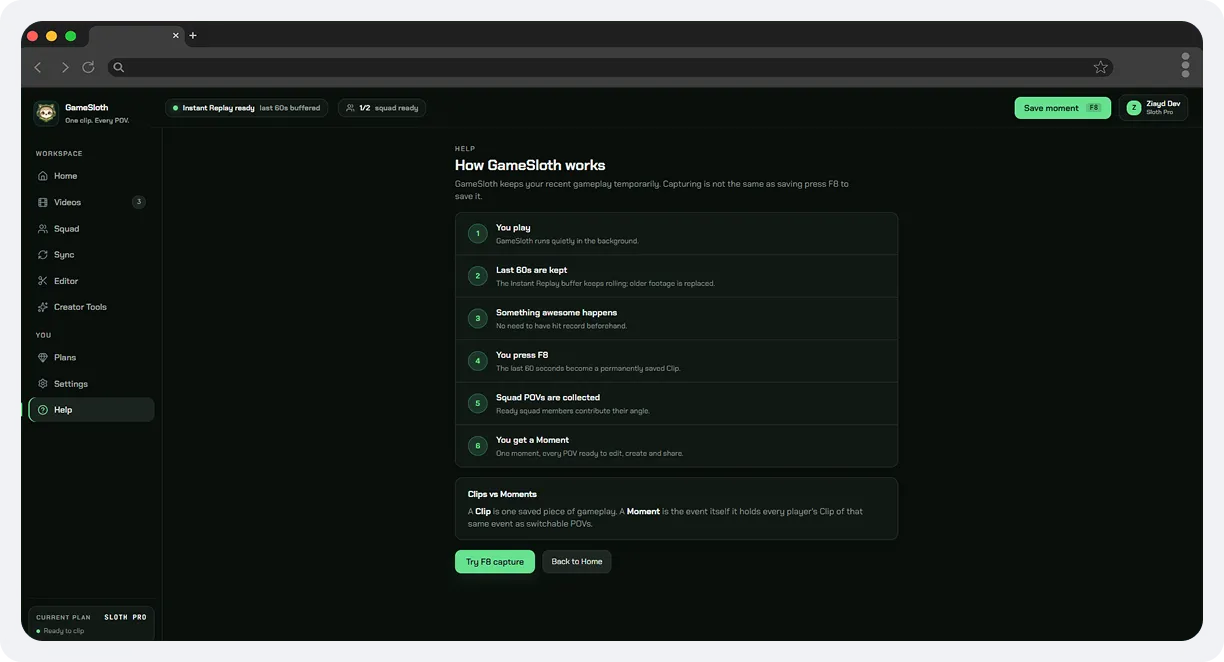Screen dimensions: 1224x662
Task: Open the Squad section
Action: click(91, 229)
